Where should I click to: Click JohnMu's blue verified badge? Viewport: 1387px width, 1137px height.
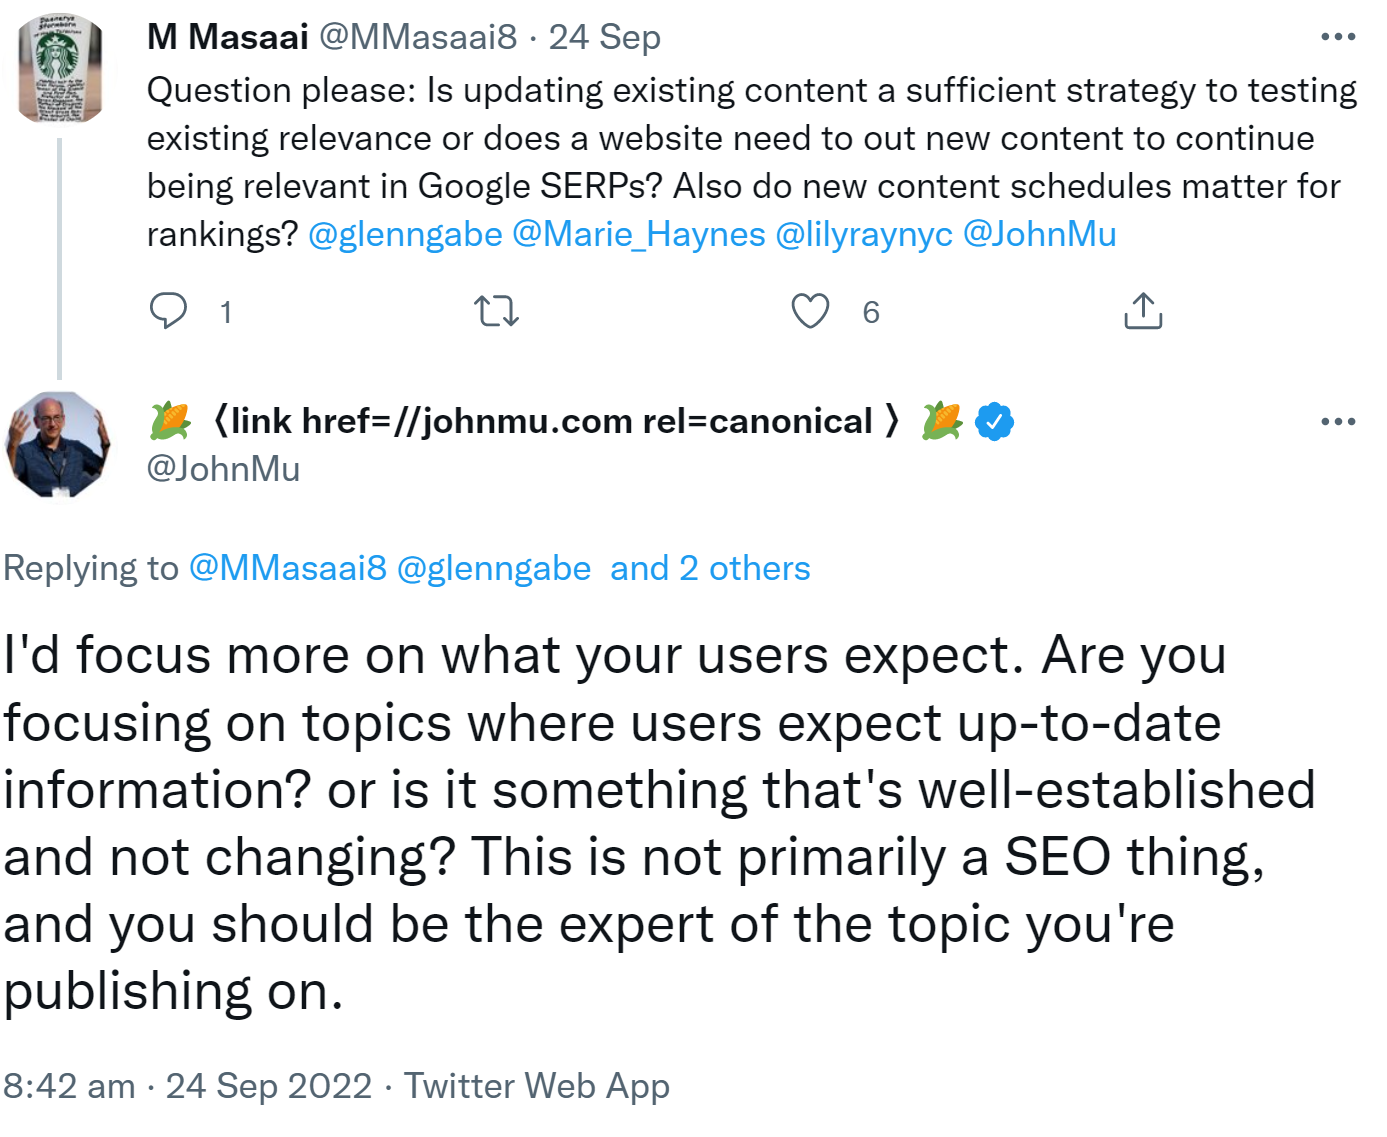(995, 421)
